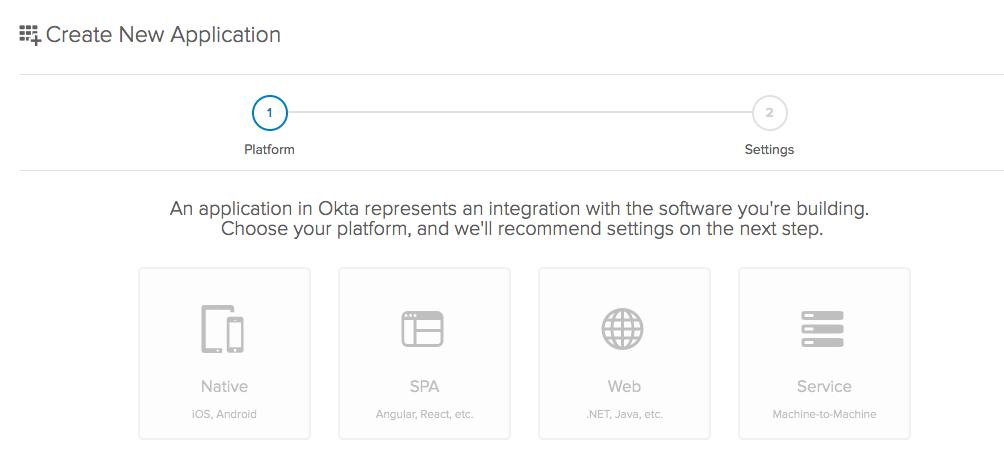1004x476 pixels.
Task: Click the "iOS, Android" subtitle
Action: 224,414
